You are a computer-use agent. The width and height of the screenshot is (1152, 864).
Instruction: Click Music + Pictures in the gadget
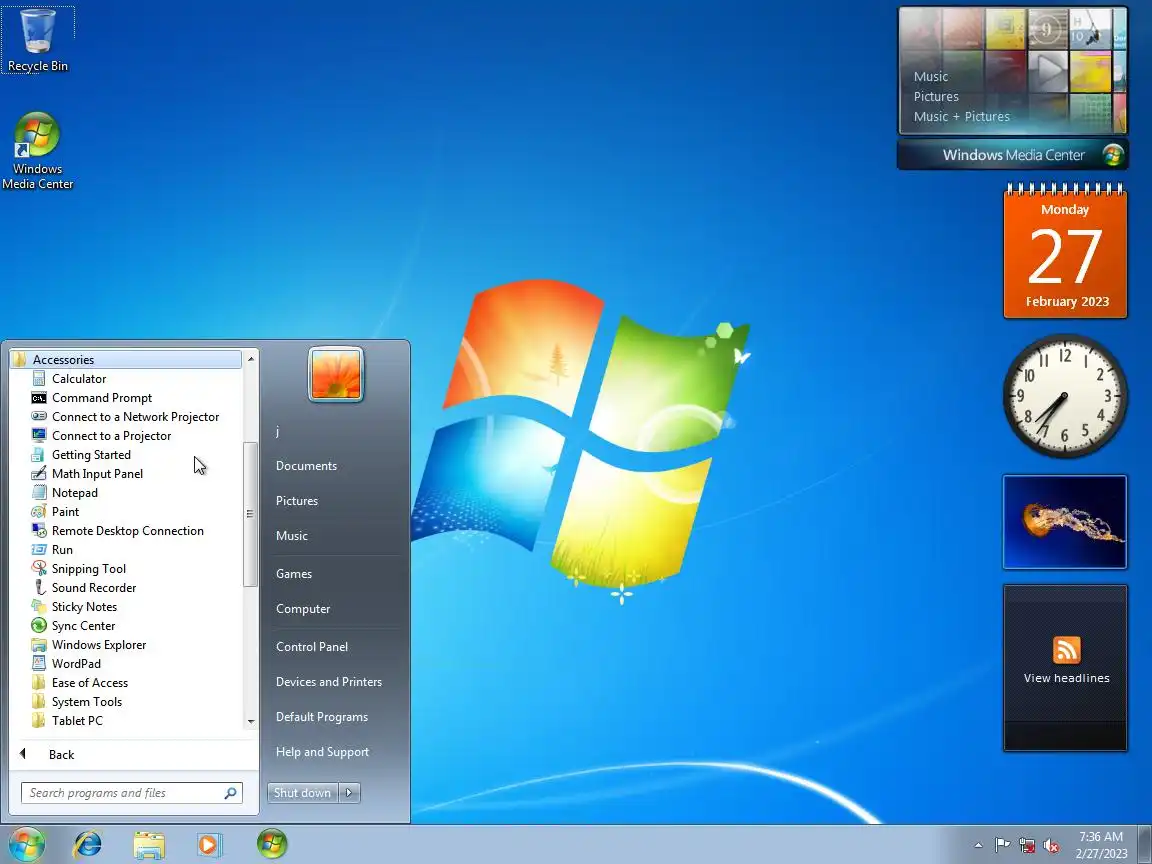pos(962,116)
